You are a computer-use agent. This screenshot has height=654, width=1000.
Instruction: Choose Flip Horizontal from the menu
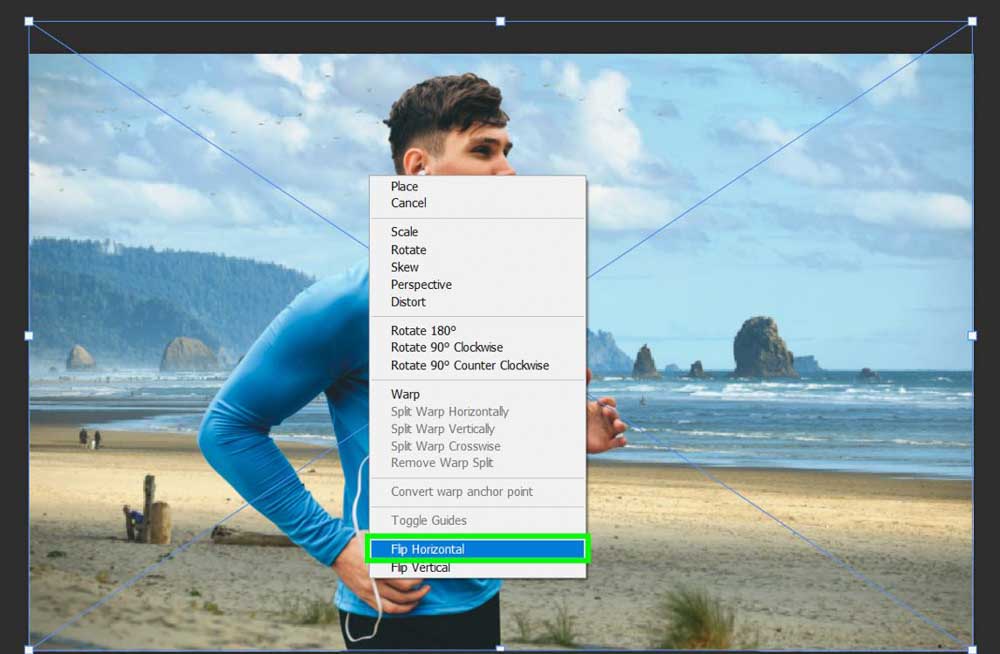coord(477,549)
